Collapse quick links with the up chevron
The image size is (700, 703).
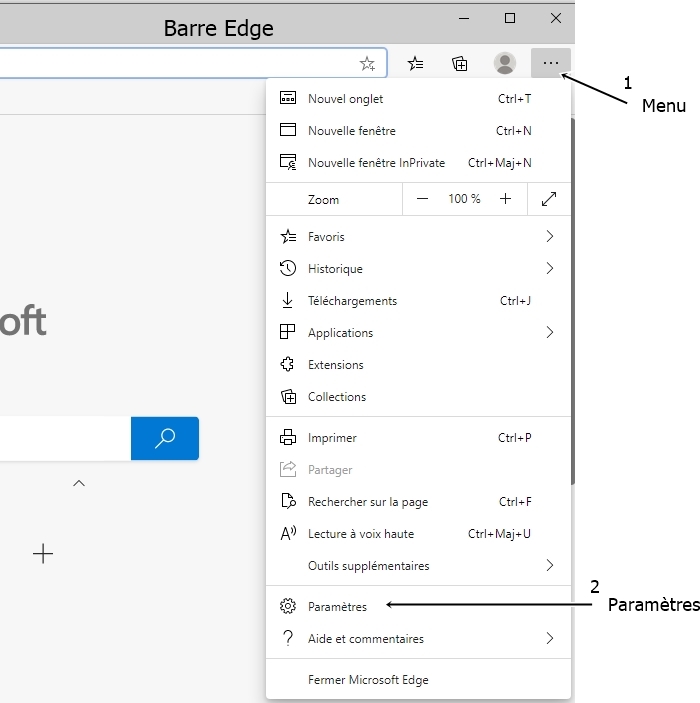pos(79,483)
